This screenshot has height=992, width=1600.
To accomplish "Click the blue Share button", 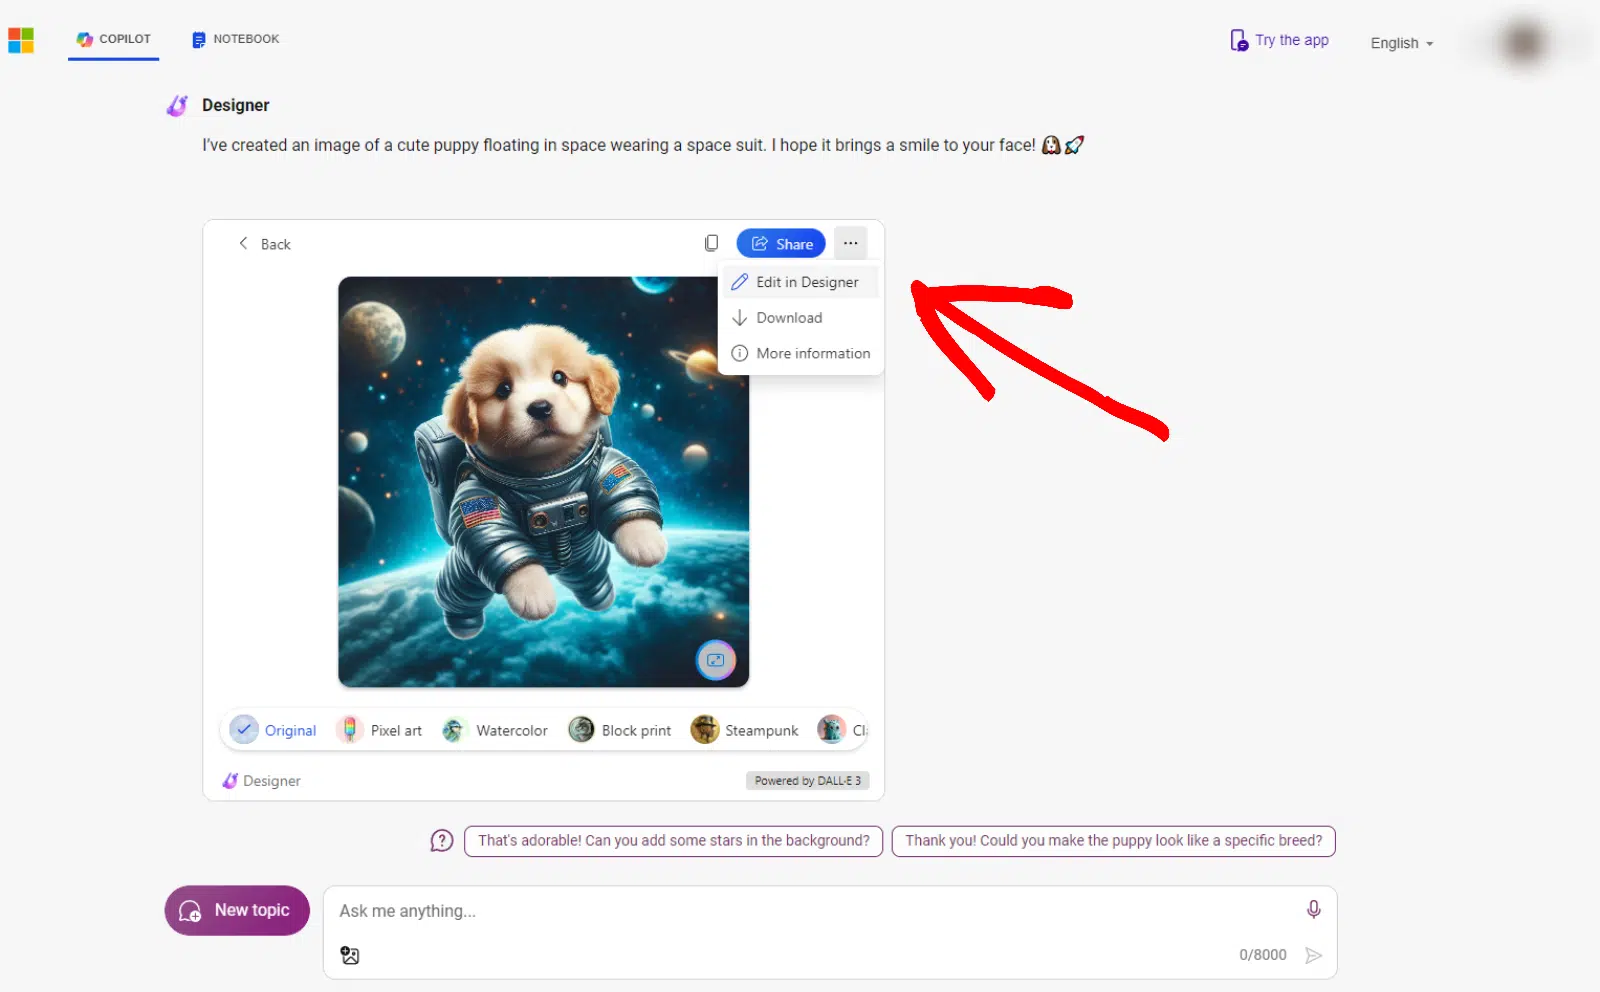I will (781, 244).
